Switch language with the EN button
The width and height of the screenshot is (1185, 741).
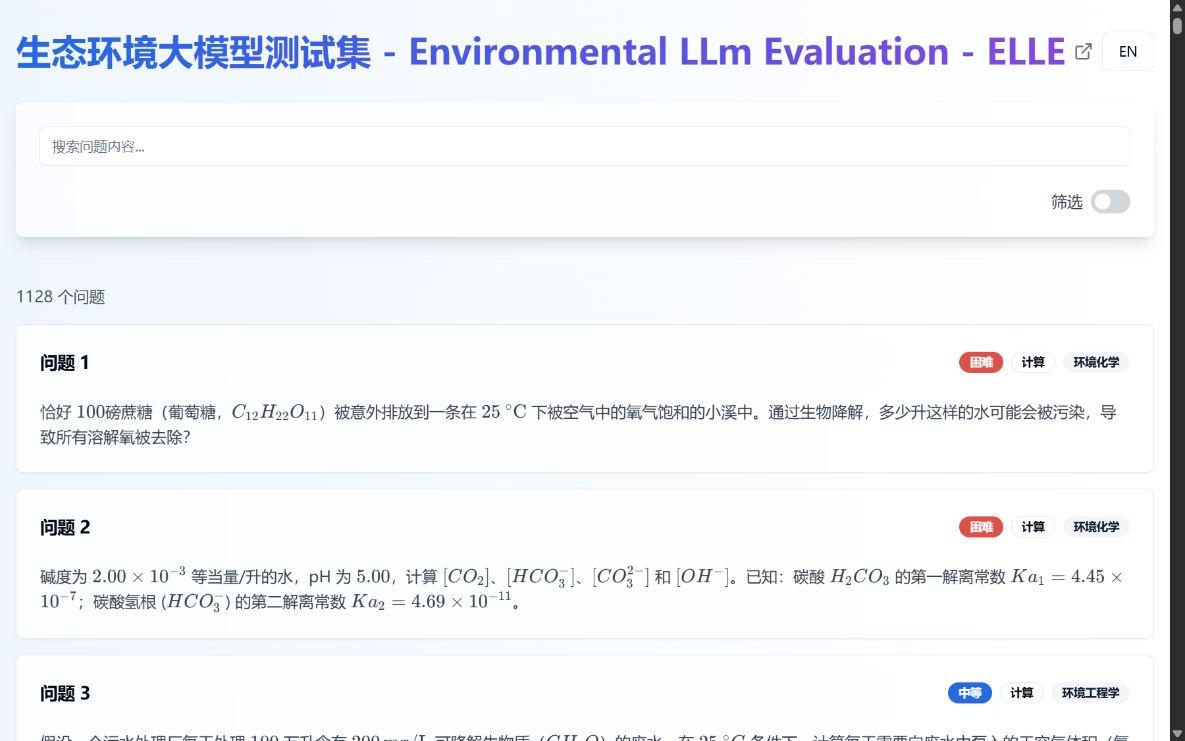(1128, 51)
